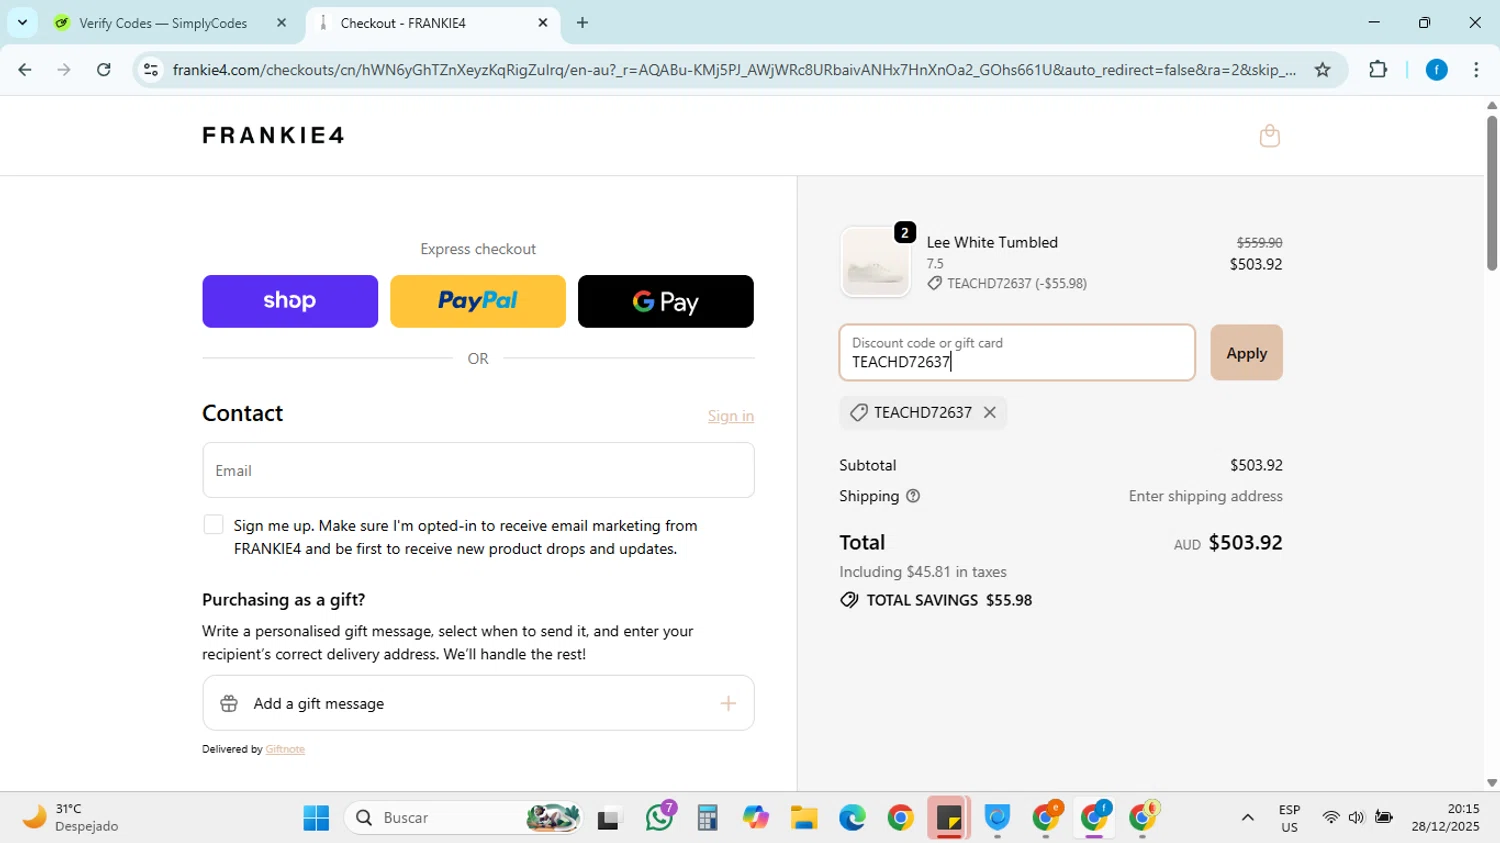Open the Giftnote link
This screenshot has height=843, width=1500.
(285, 749)
